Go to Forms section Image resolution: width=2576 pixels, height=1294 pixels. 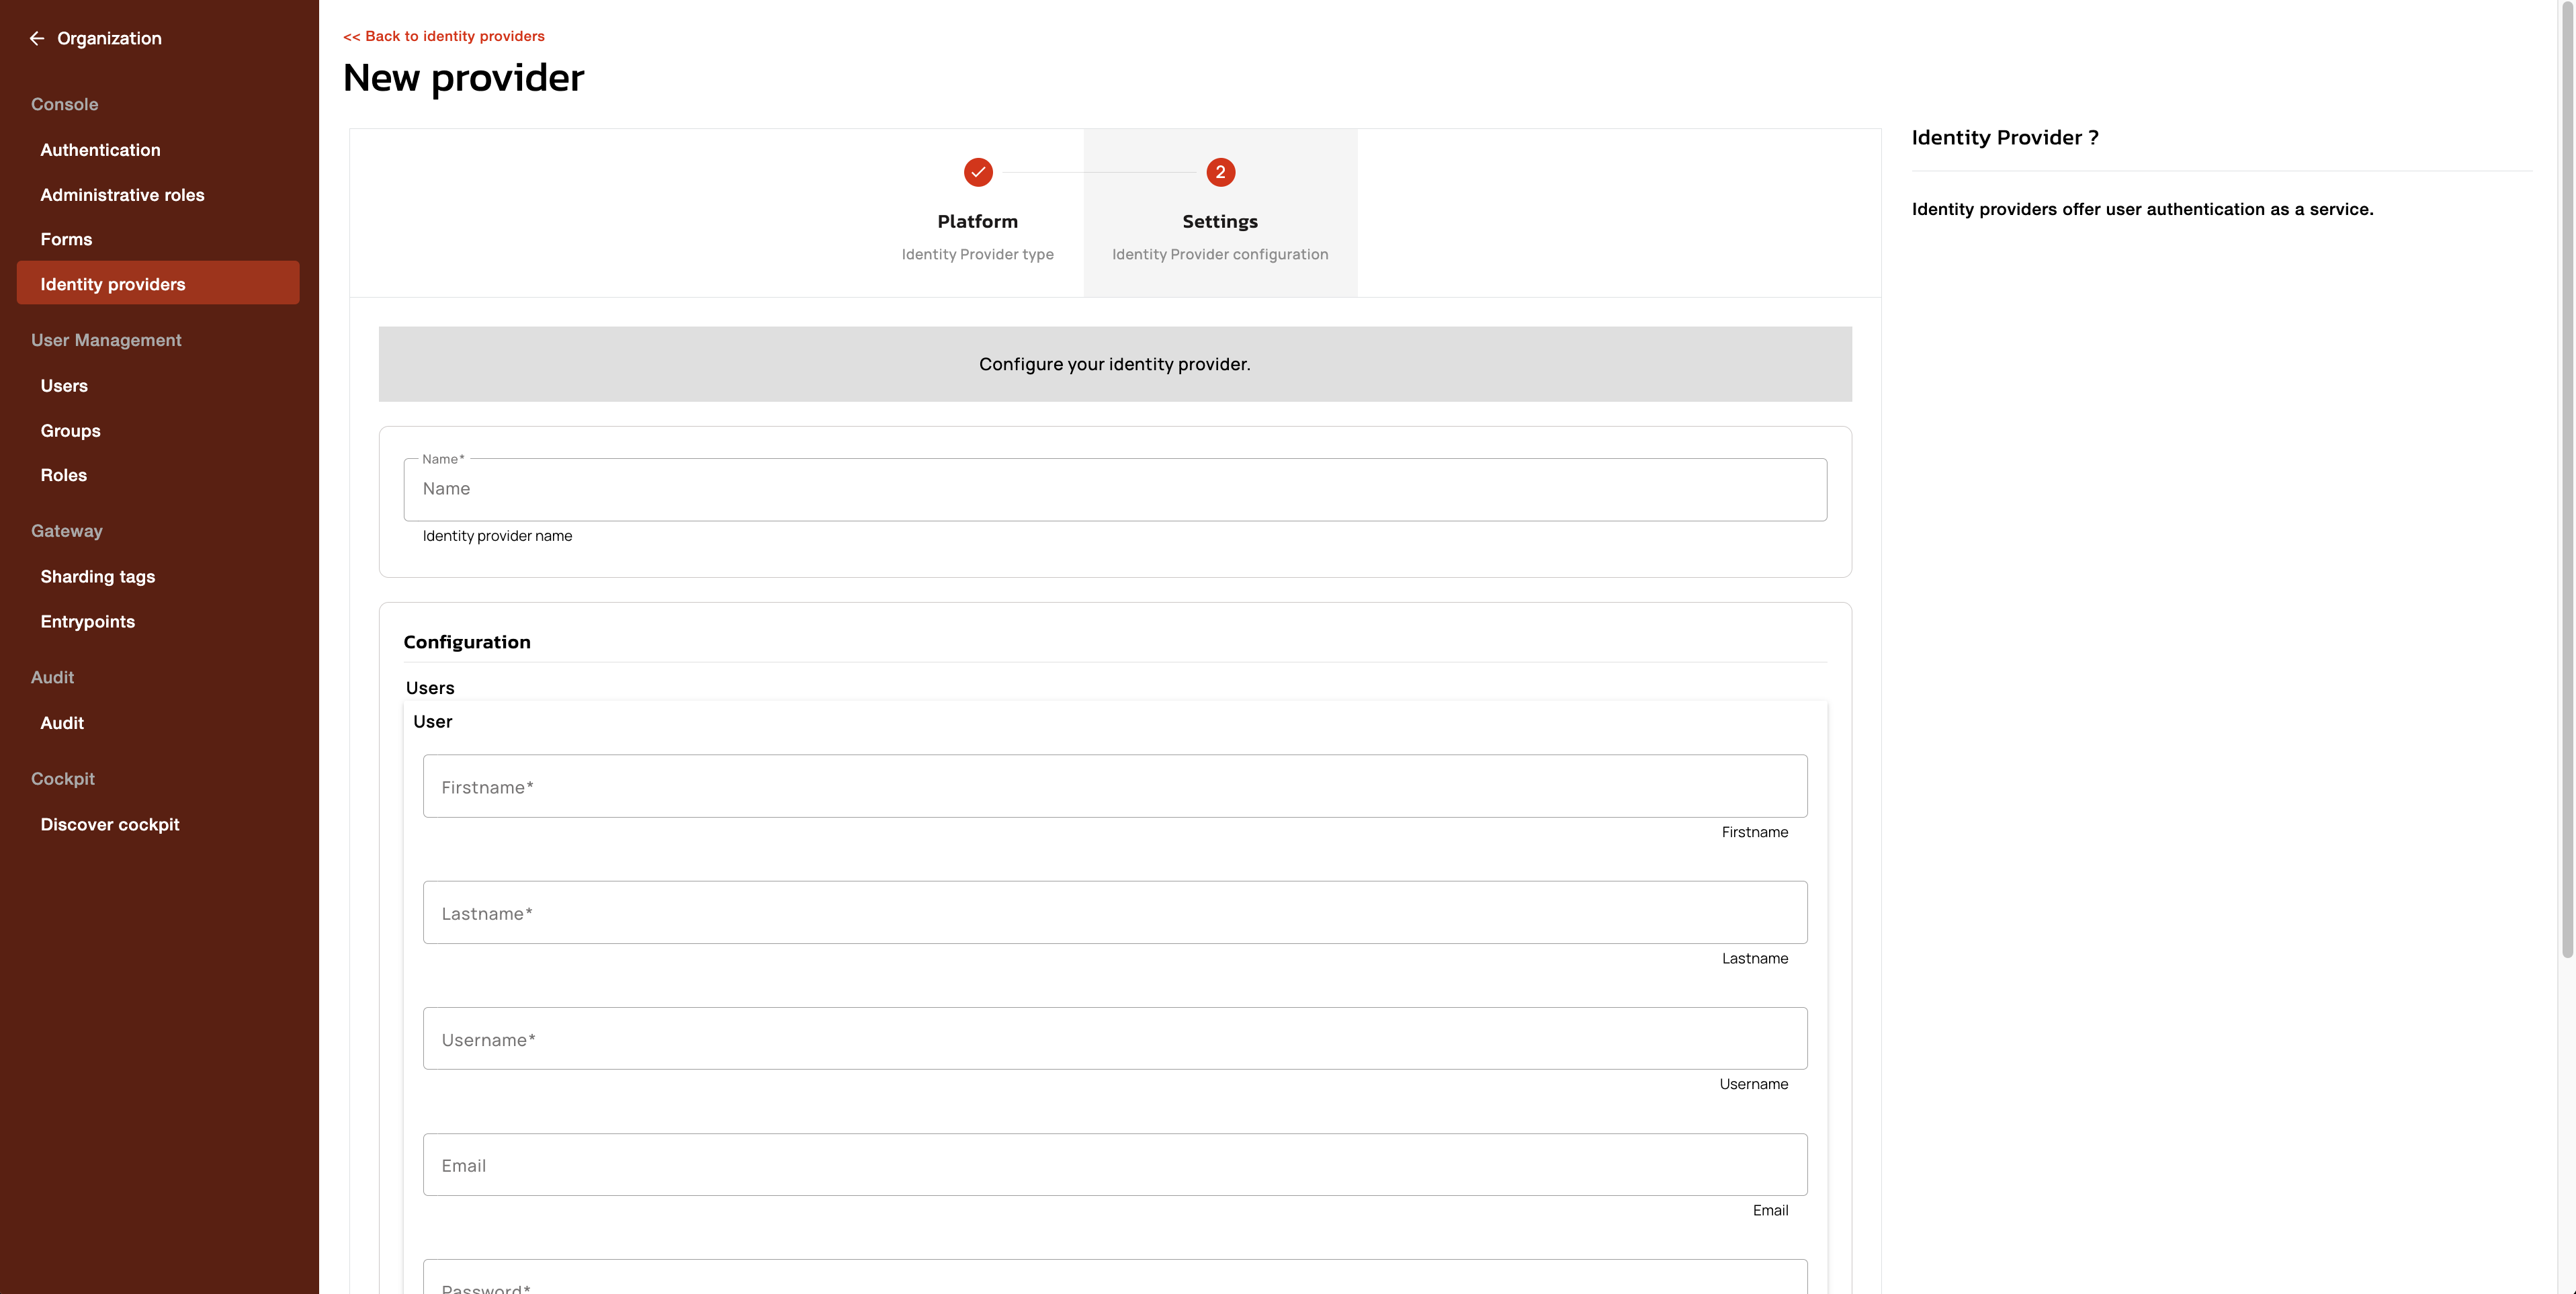pos(66,239)
